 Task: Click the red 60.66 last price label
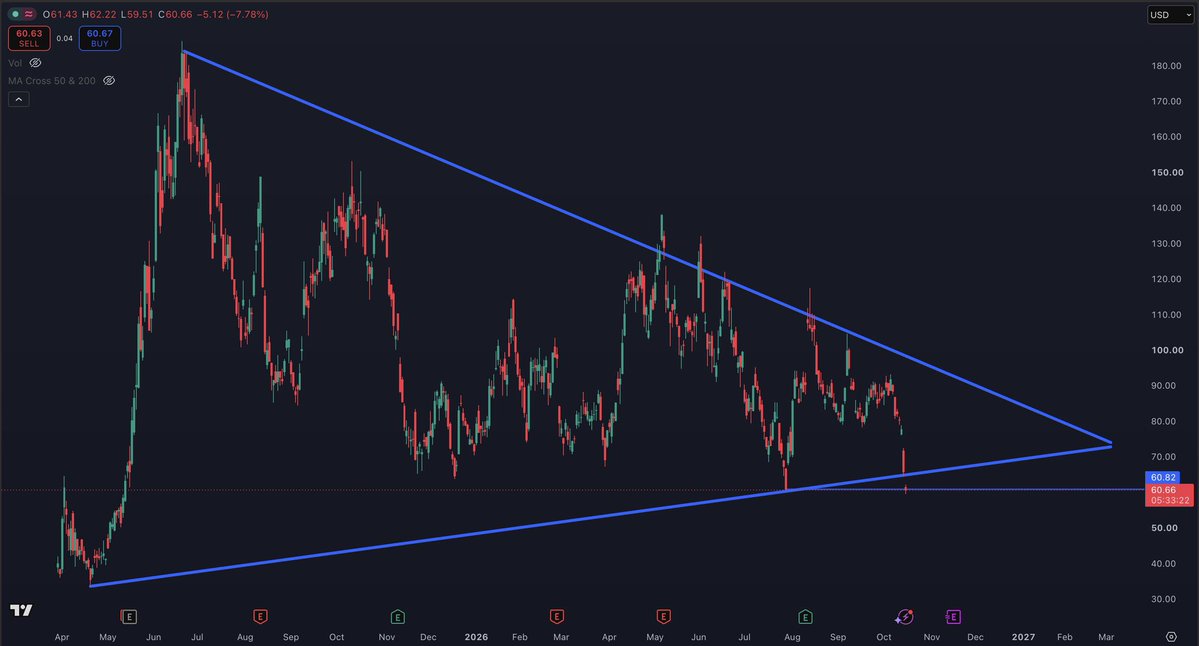pyautogui.click(x=1169, y=495)
